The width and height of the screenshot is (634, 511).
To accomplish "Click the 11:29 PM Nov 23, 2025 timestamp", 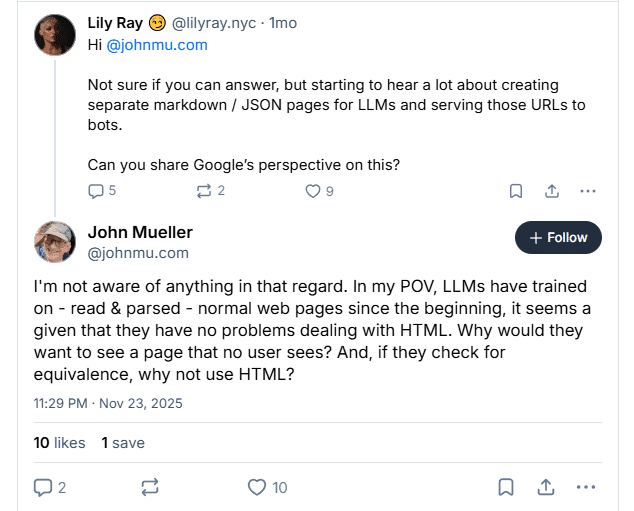I will 108,404.
